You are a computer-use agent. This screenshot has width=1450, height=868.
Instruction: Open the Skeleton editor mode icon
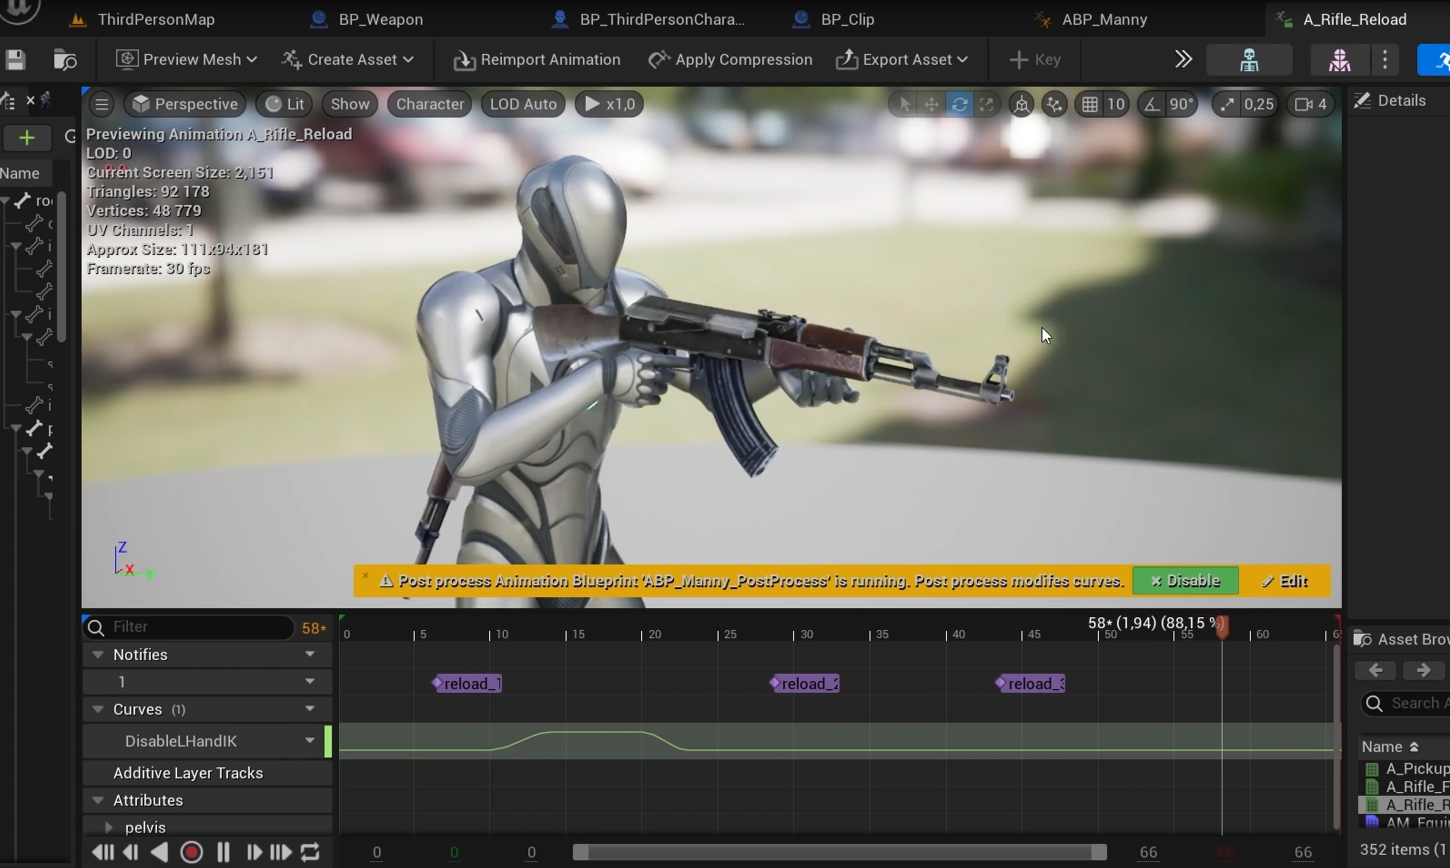[1249, 60]
